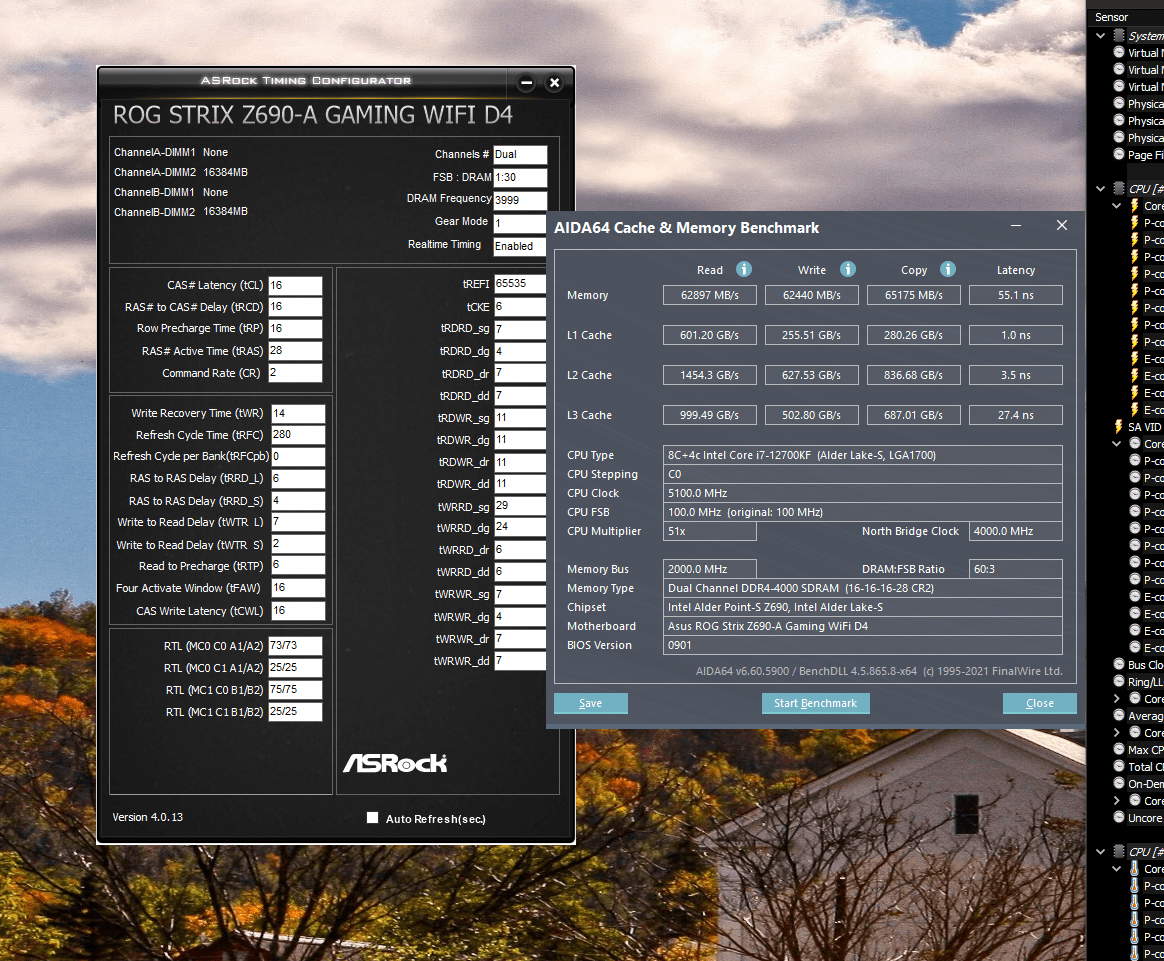The height and width of the screenshot is (961, 1164).
Task: Click the Four Activate Window (tFAW) field
Action: coord(298,588)
